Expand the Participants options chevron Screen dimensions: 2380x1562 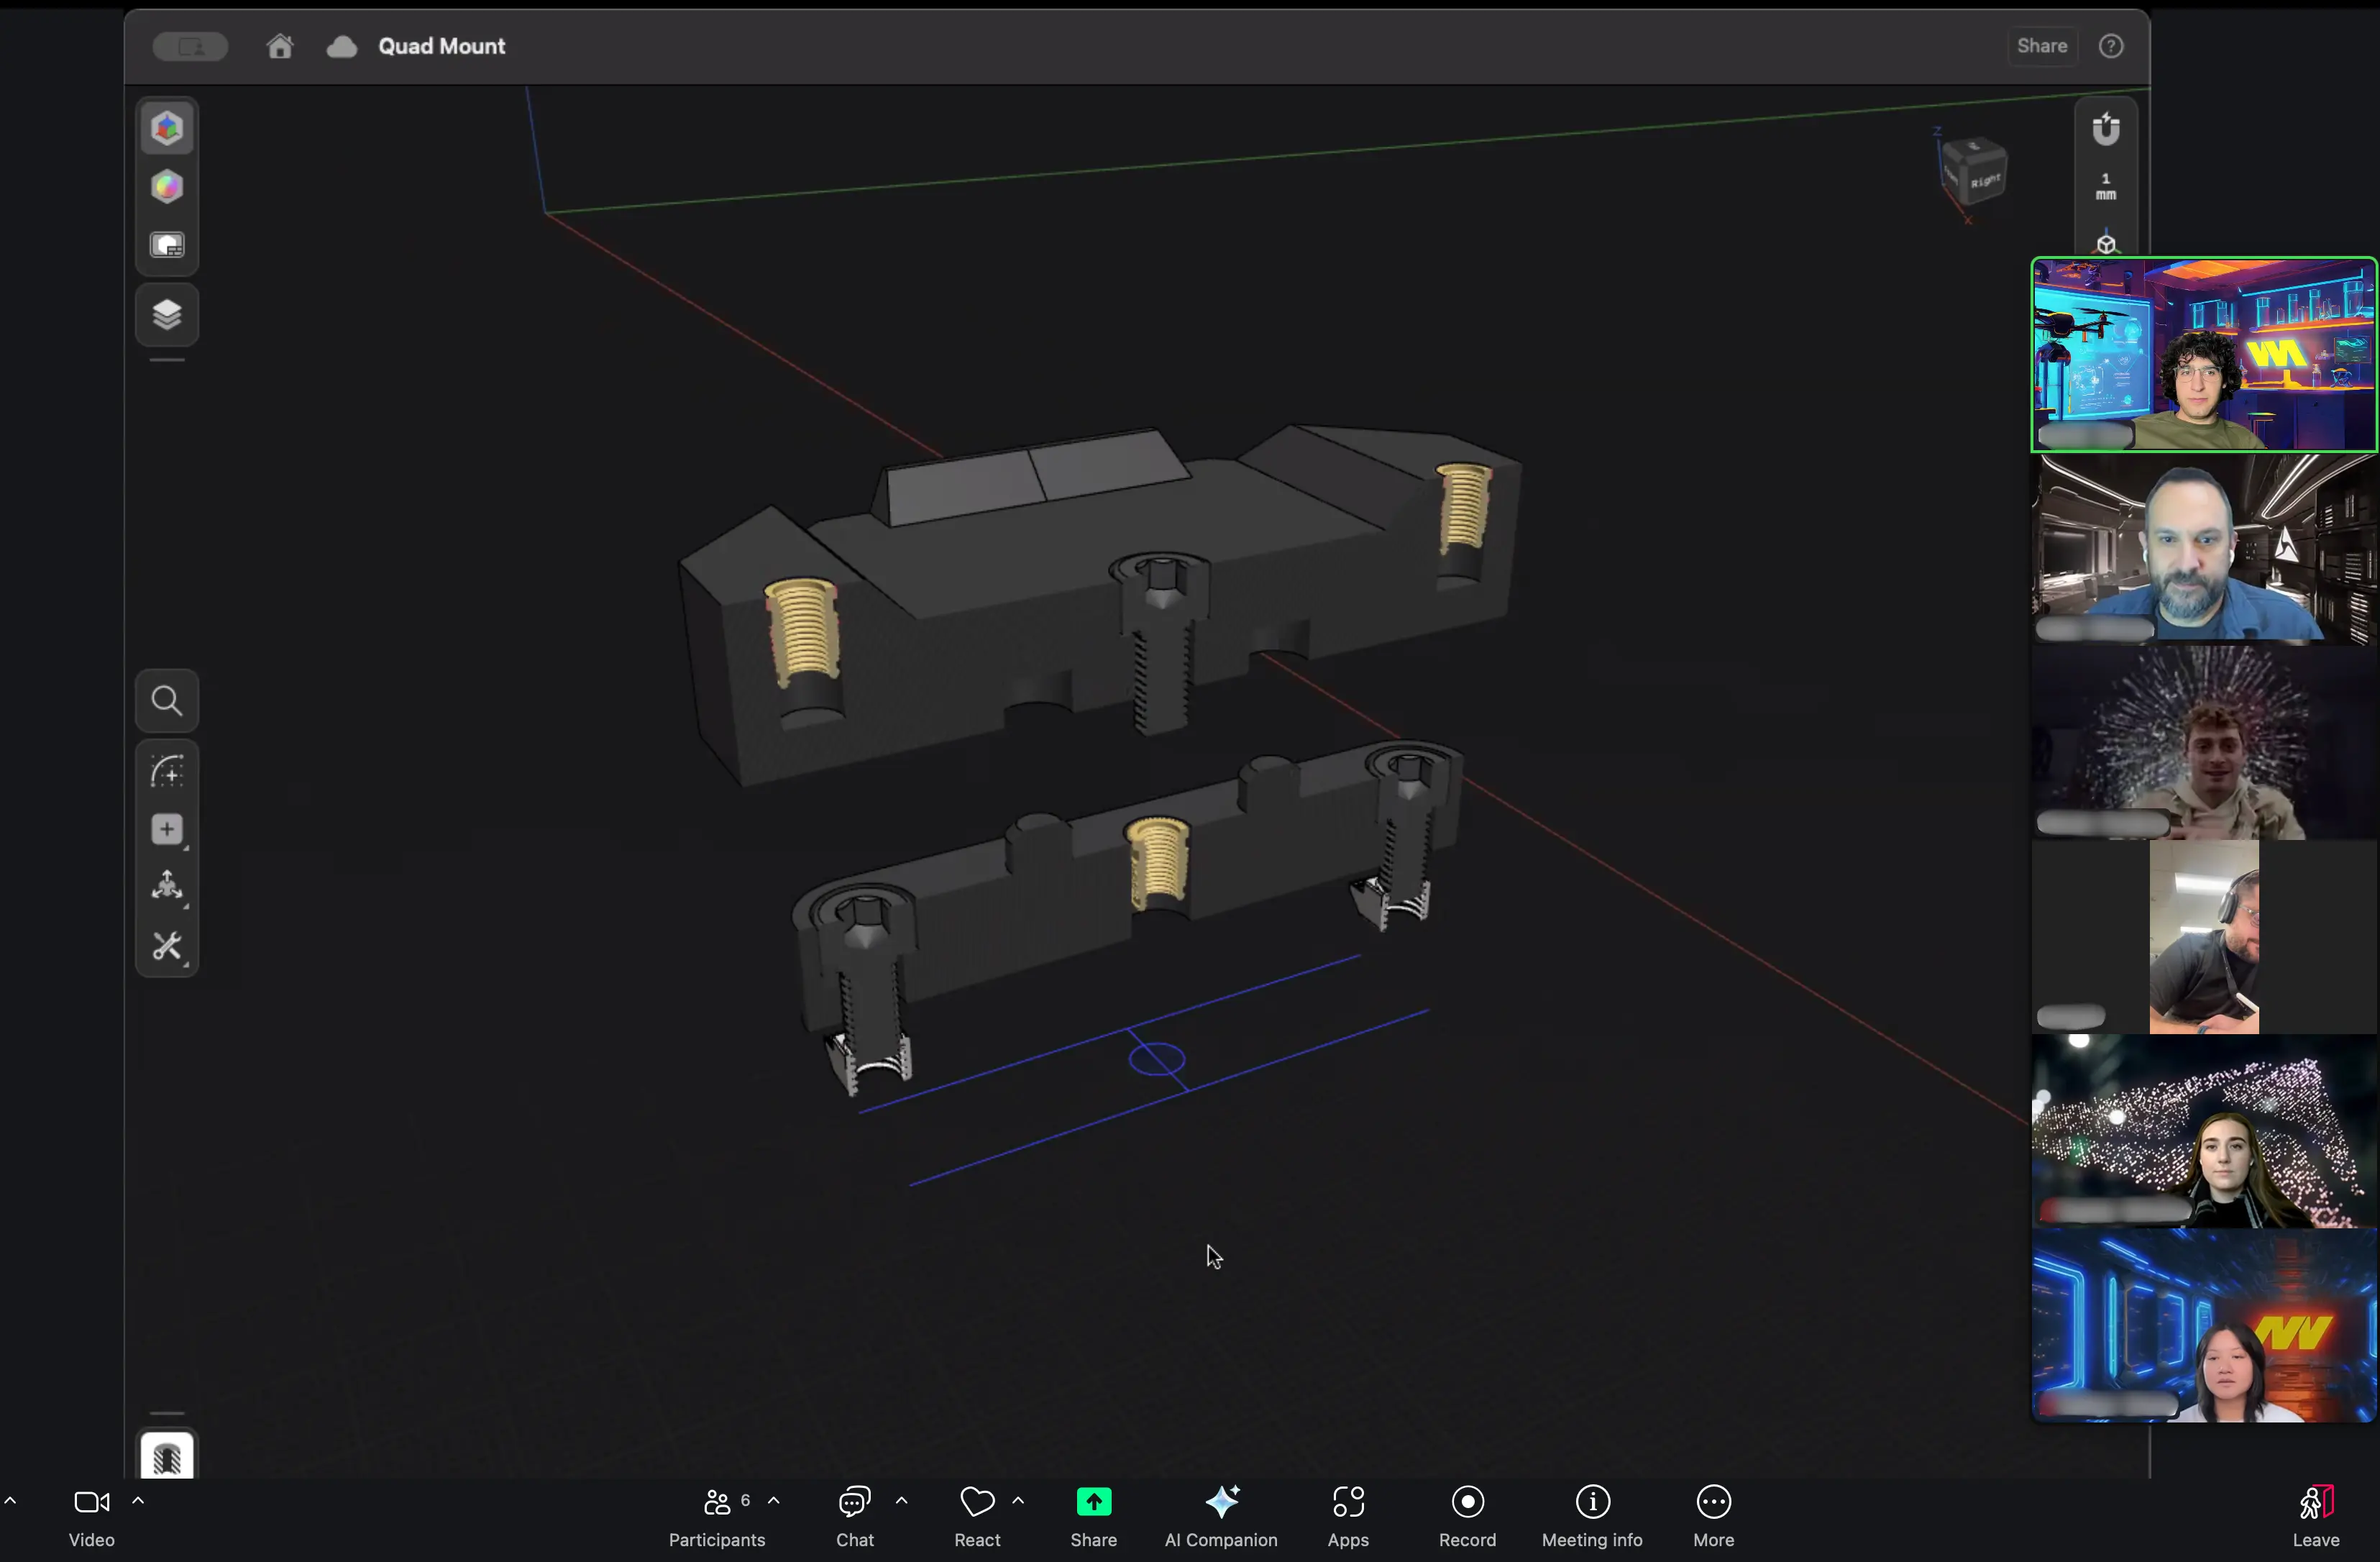[774, 1500]
